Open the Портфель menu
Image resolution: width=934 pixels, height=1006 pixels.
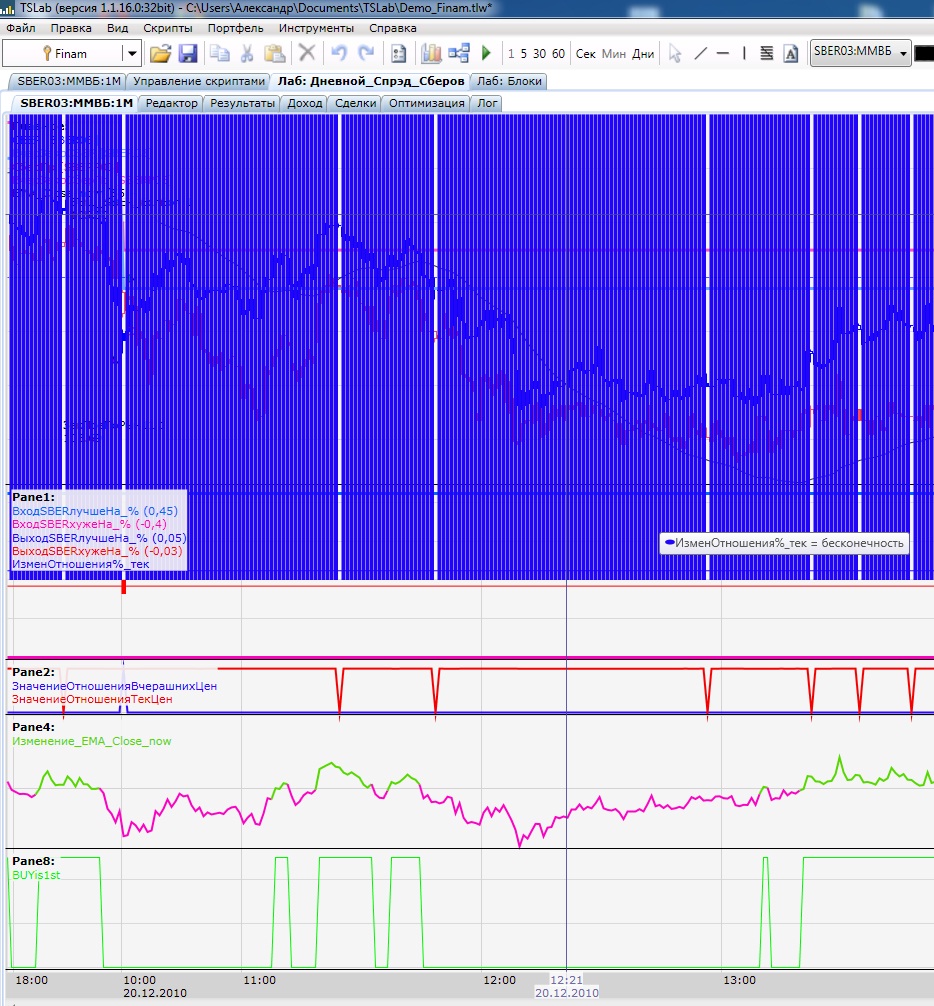tap(236, 28)
